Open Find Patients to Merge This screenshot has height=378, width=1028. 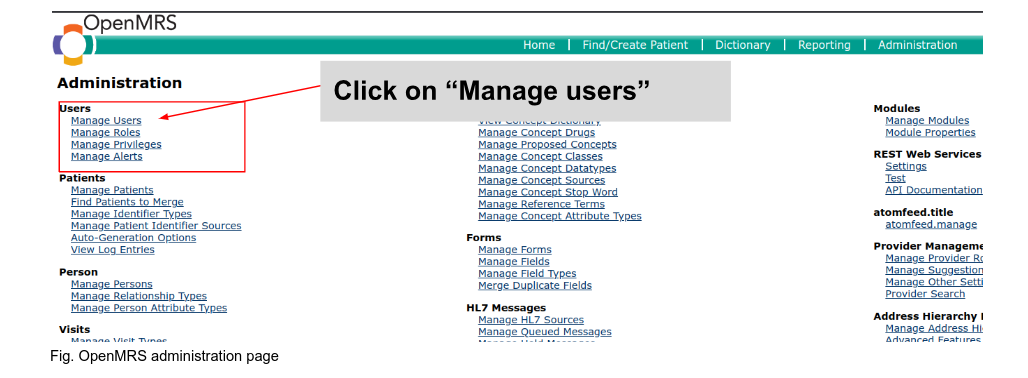(x=127, y=202)
